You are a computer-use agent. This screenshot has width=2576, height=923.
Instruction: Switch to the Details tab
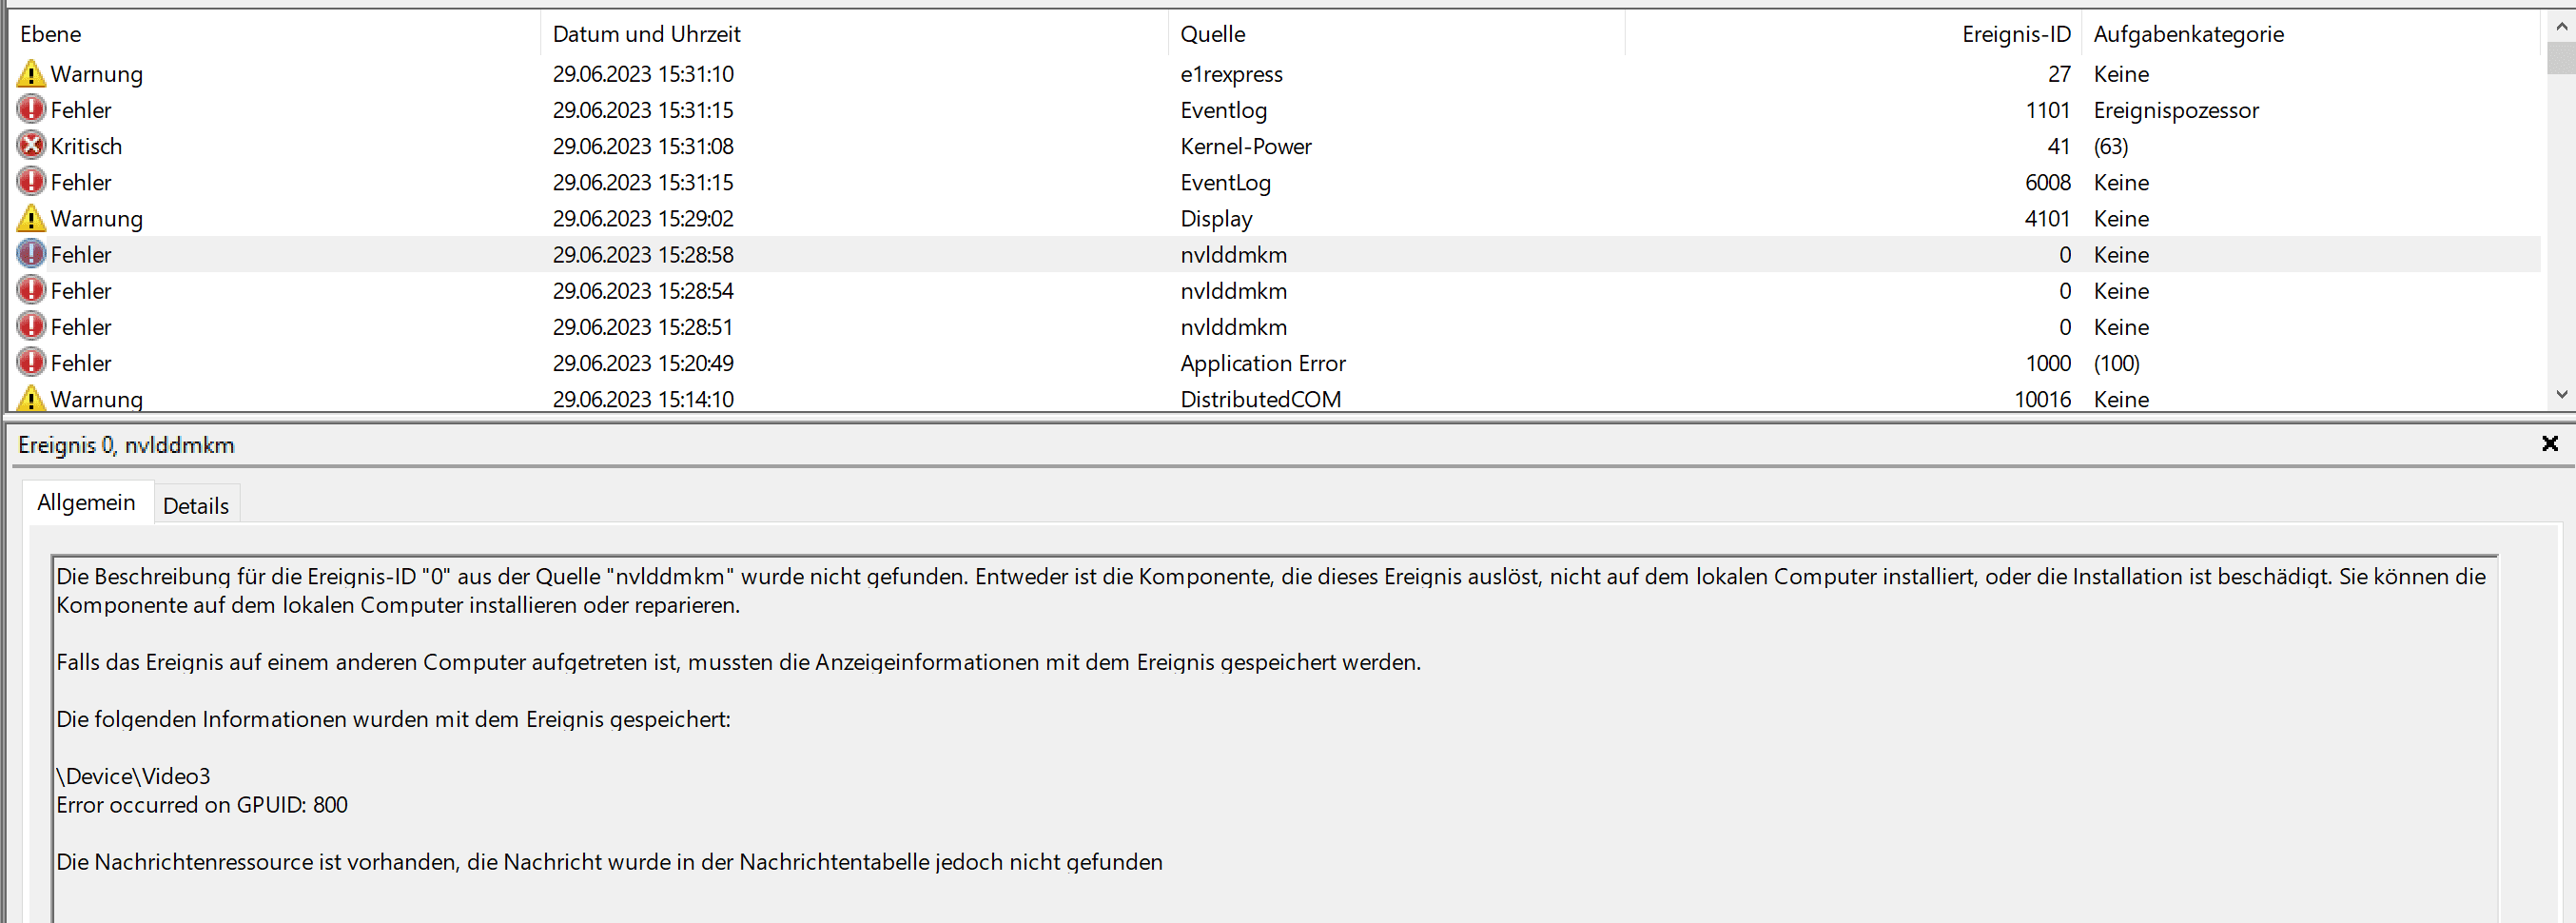pos(196,505)
